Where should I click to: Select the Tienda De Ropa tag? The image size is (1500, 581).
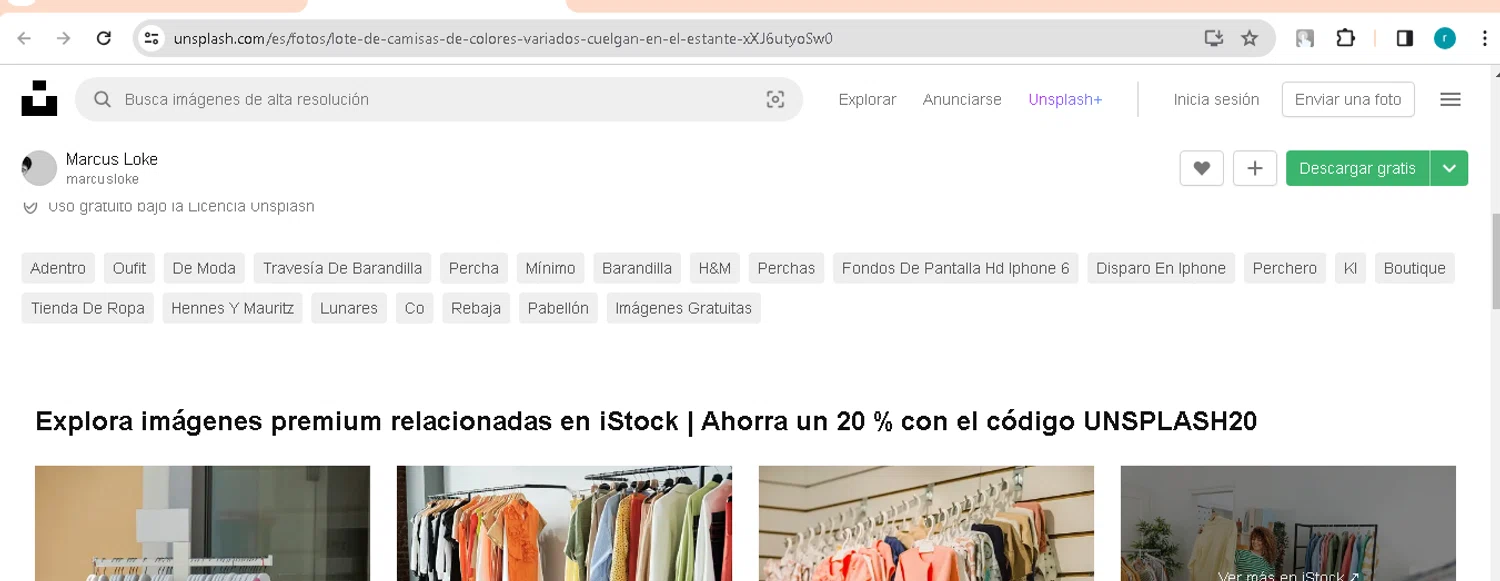click(x=88, y=308)
